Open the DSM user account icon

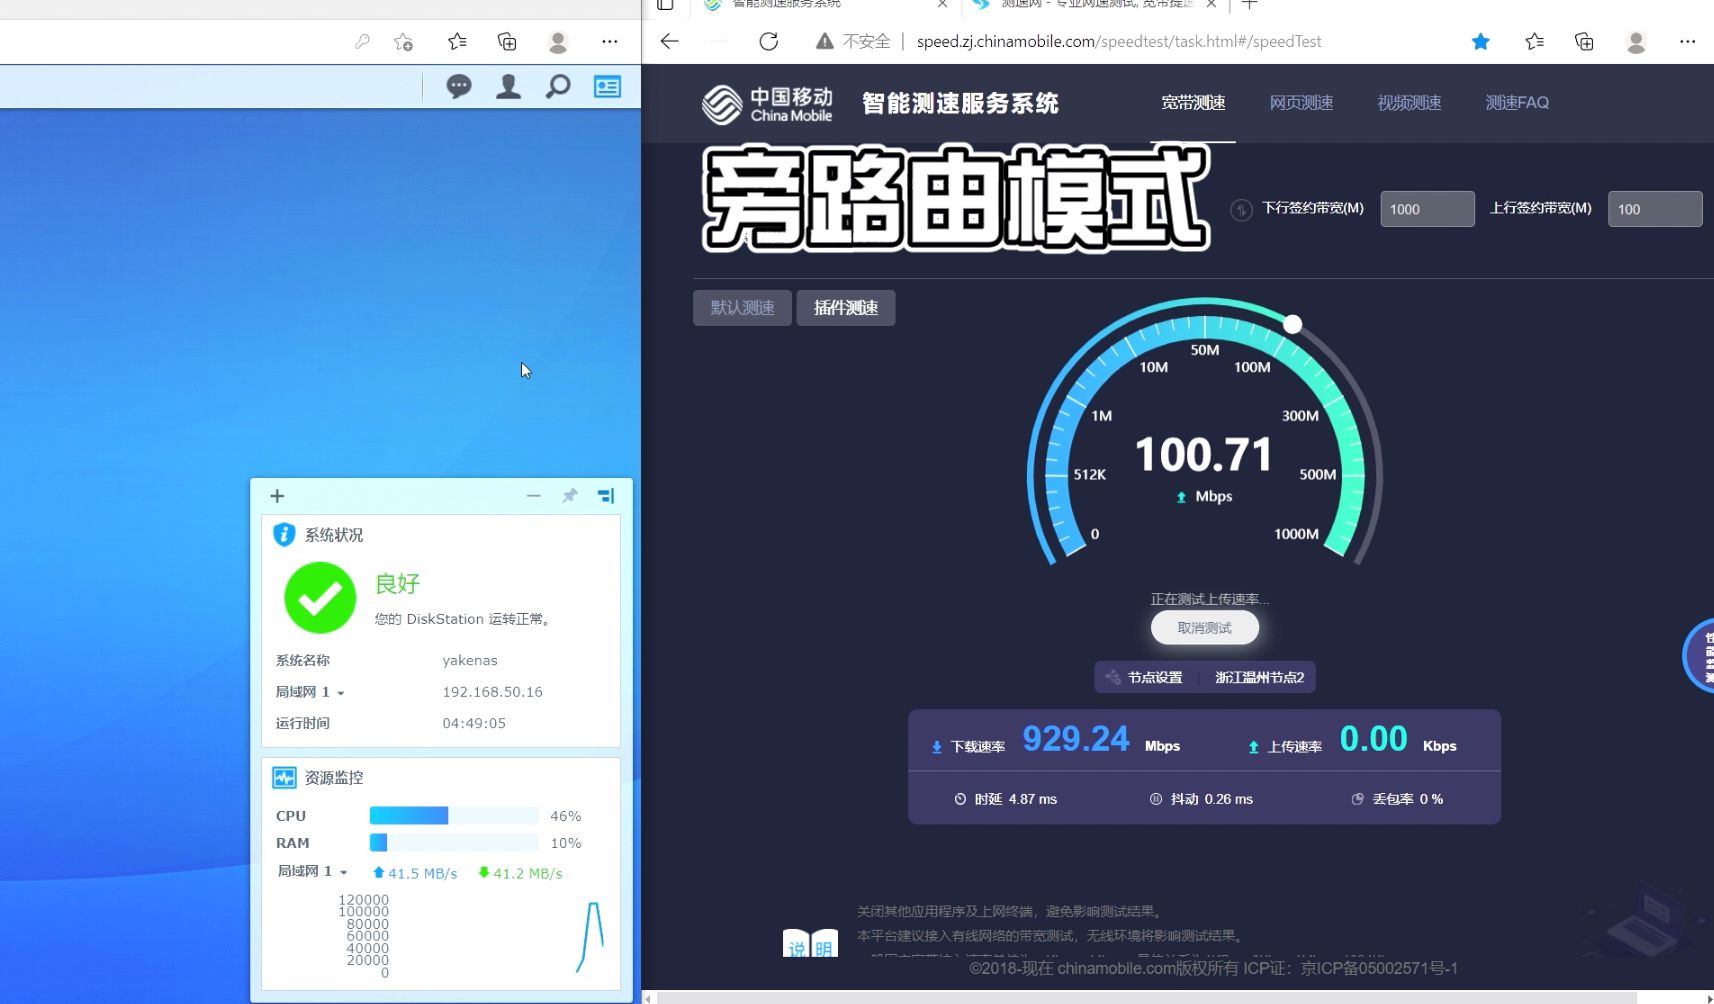pos(508,87)
